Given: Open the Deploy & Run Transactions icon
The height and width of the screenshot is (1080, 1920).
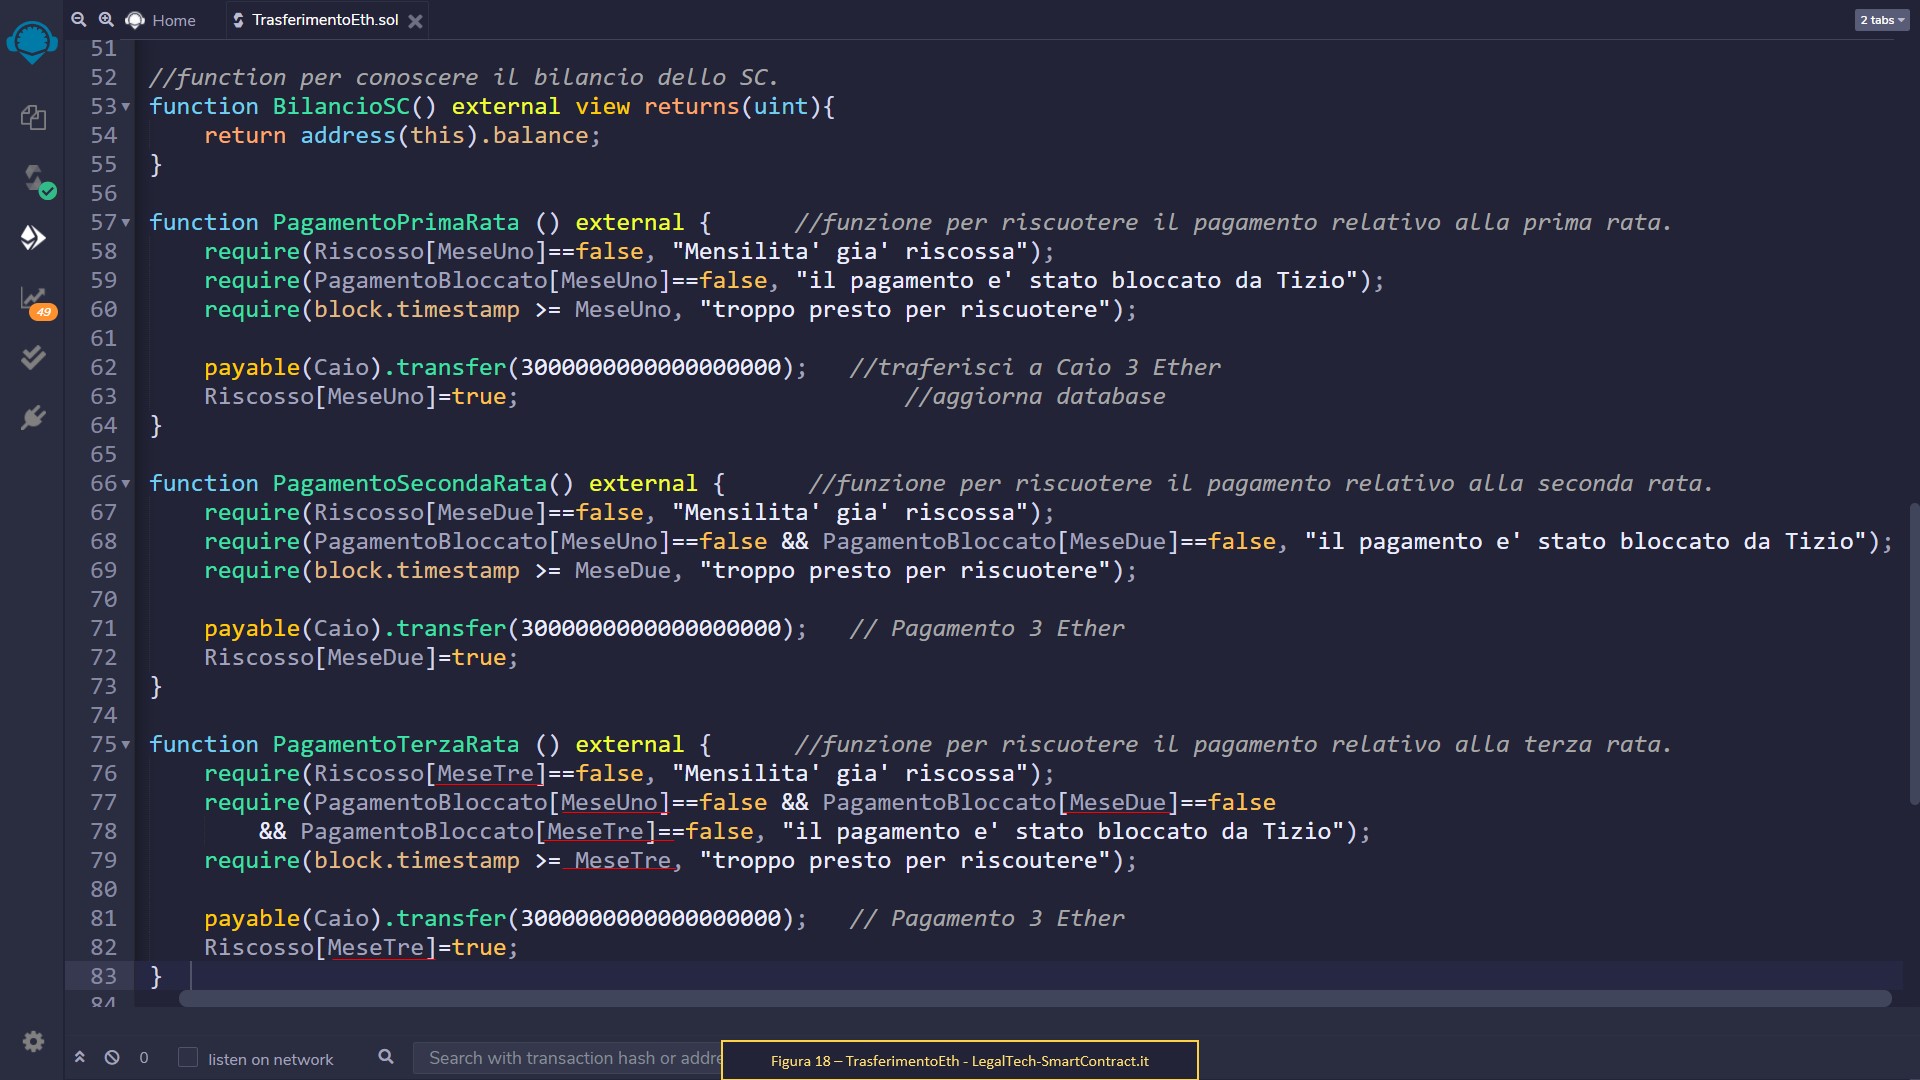Looking at the screenshot, I should [33, 237].
